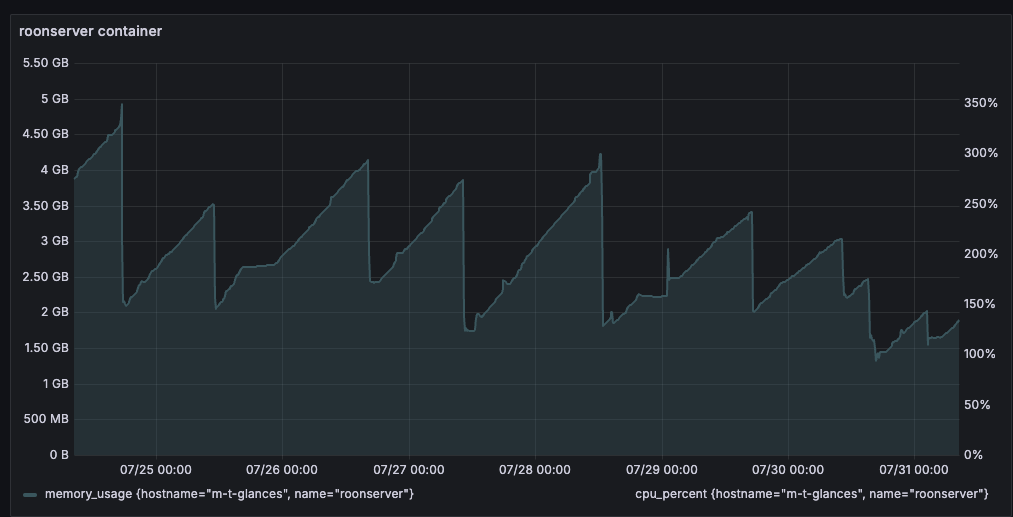
Task: Click the 500 MB y-axis label
Action: coord(46,419)
